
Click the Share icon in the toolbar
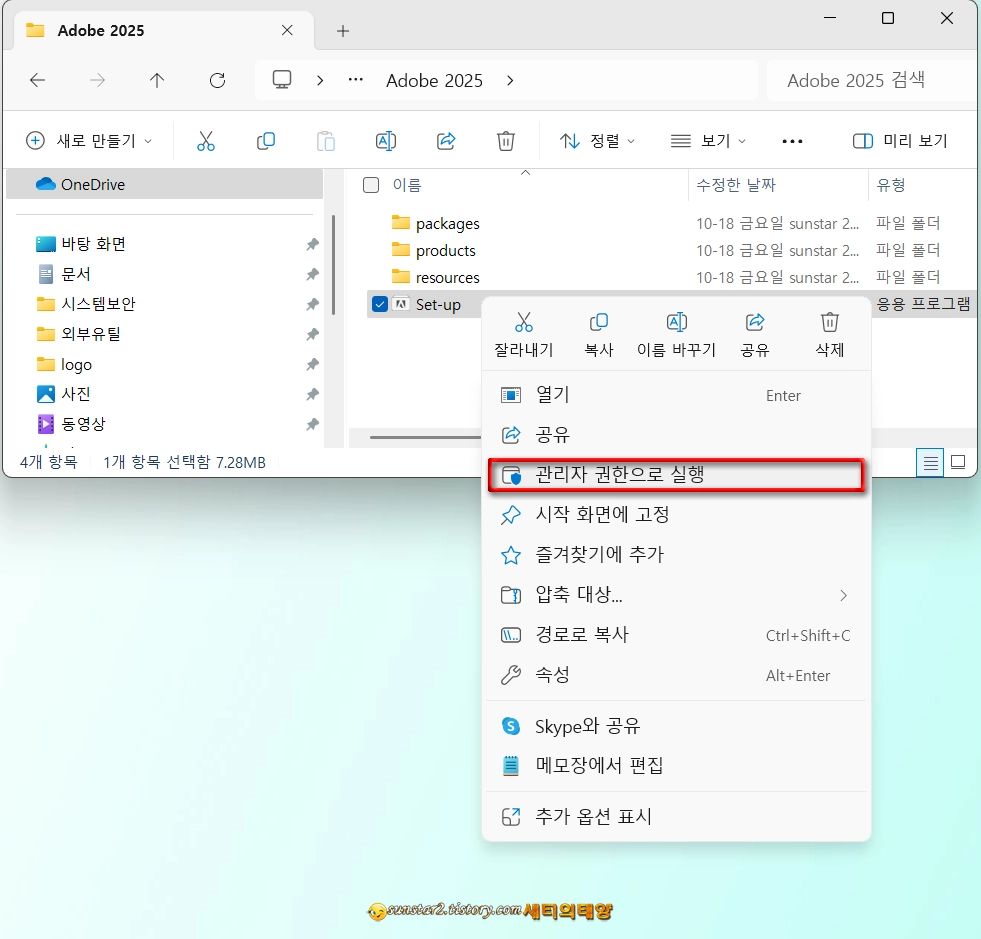tap(446, 141)
